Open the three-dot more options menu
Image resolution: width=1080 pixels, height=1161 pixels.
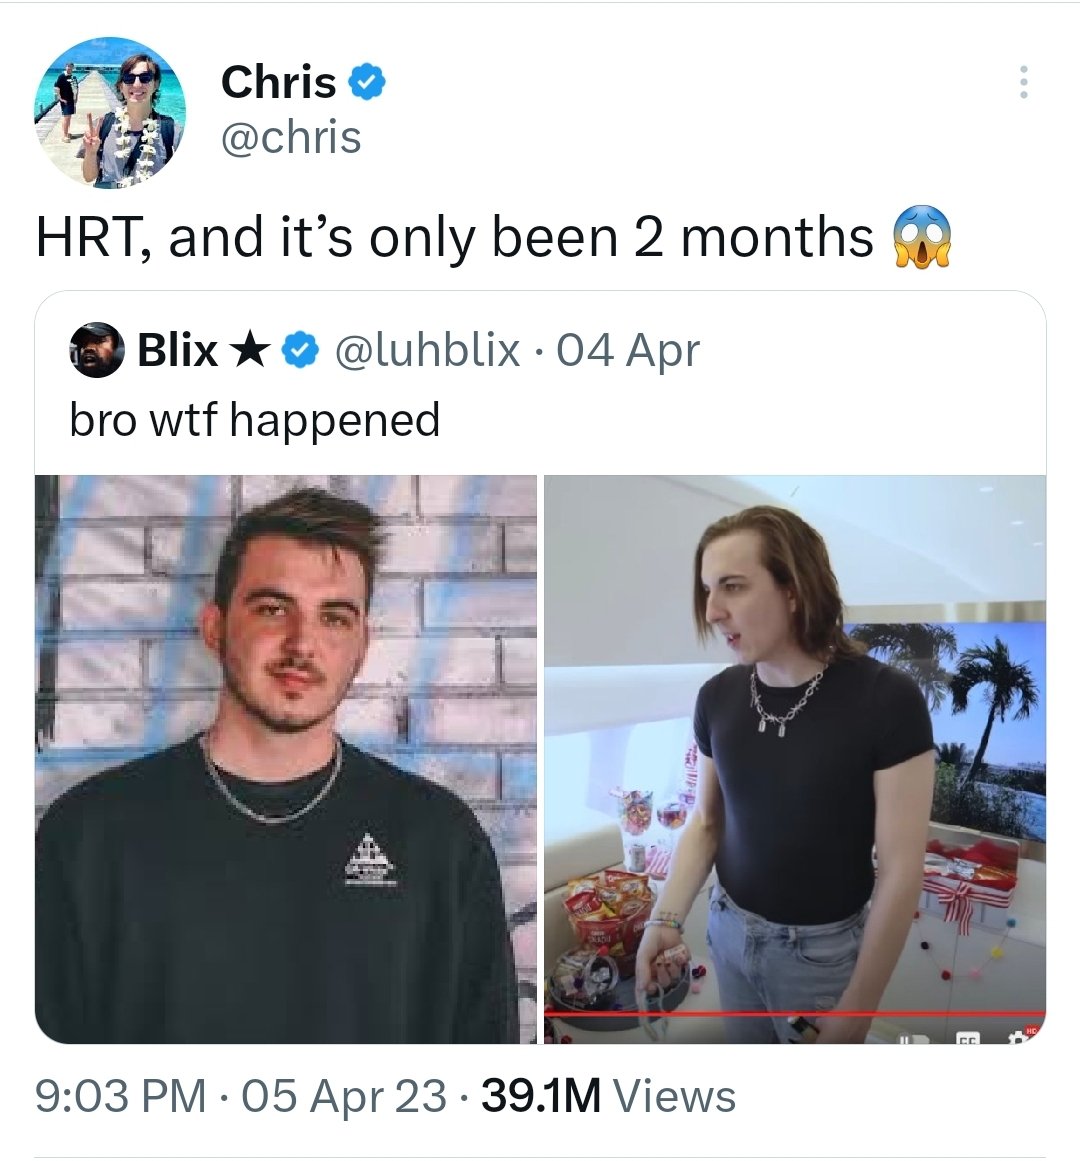coord(1024,82)
